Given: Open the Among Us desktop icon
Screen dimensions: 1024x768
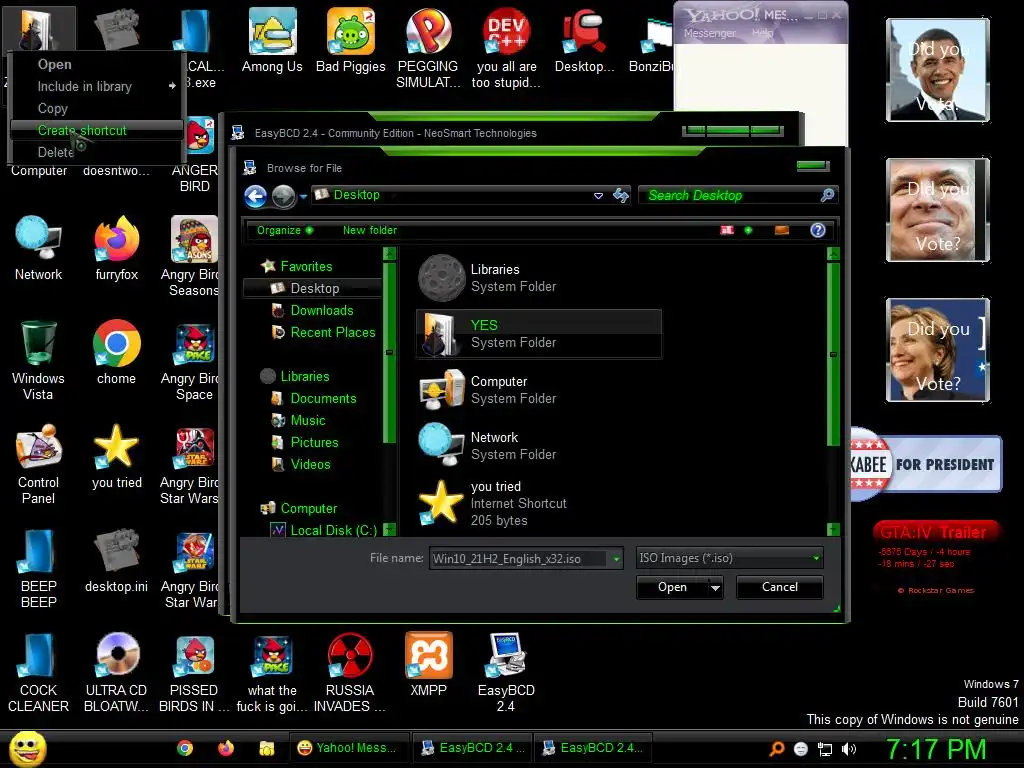Looking at the screenshot, I should tap(272, 41).
